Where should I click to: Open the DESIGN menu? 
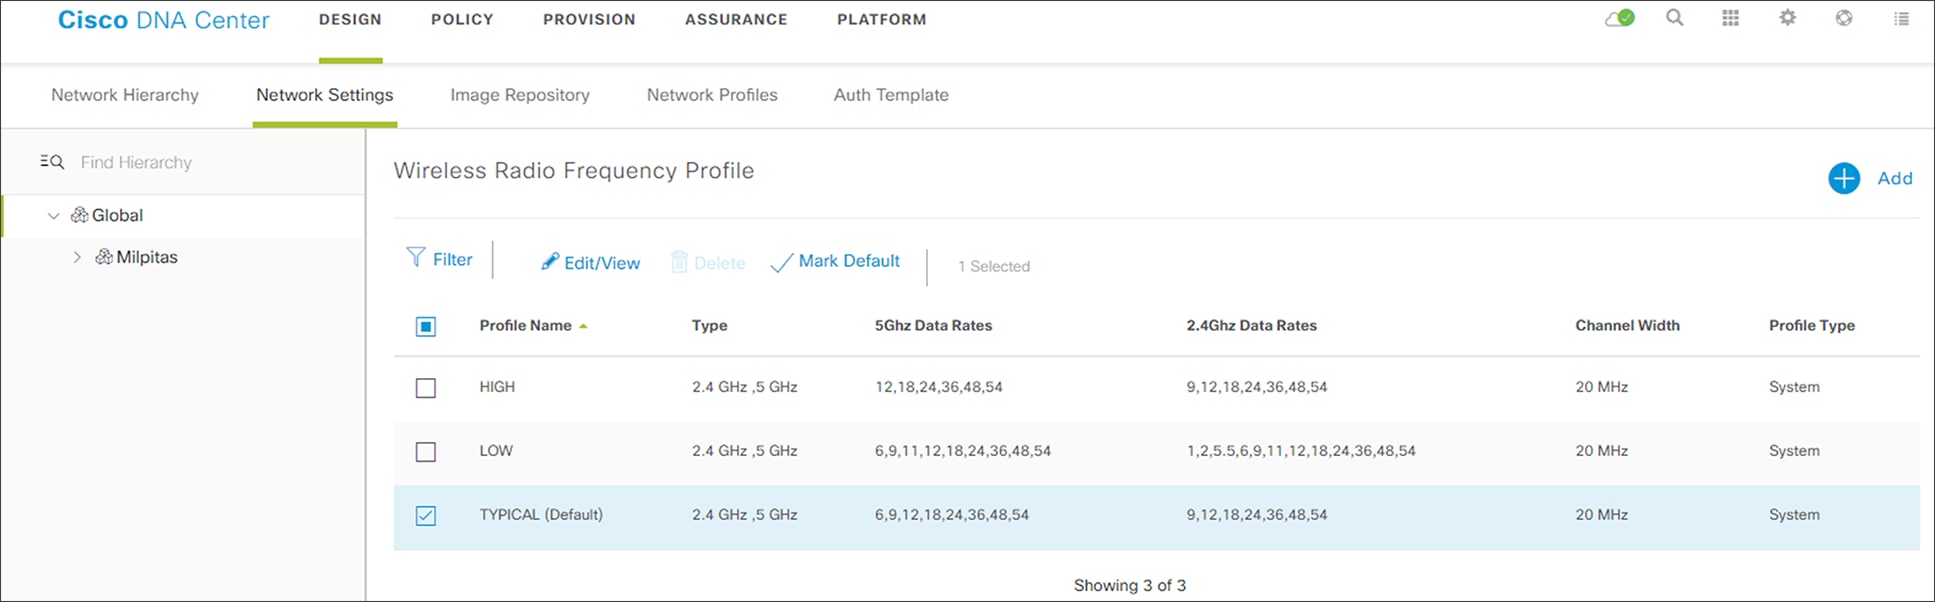(x=350, y=19)
